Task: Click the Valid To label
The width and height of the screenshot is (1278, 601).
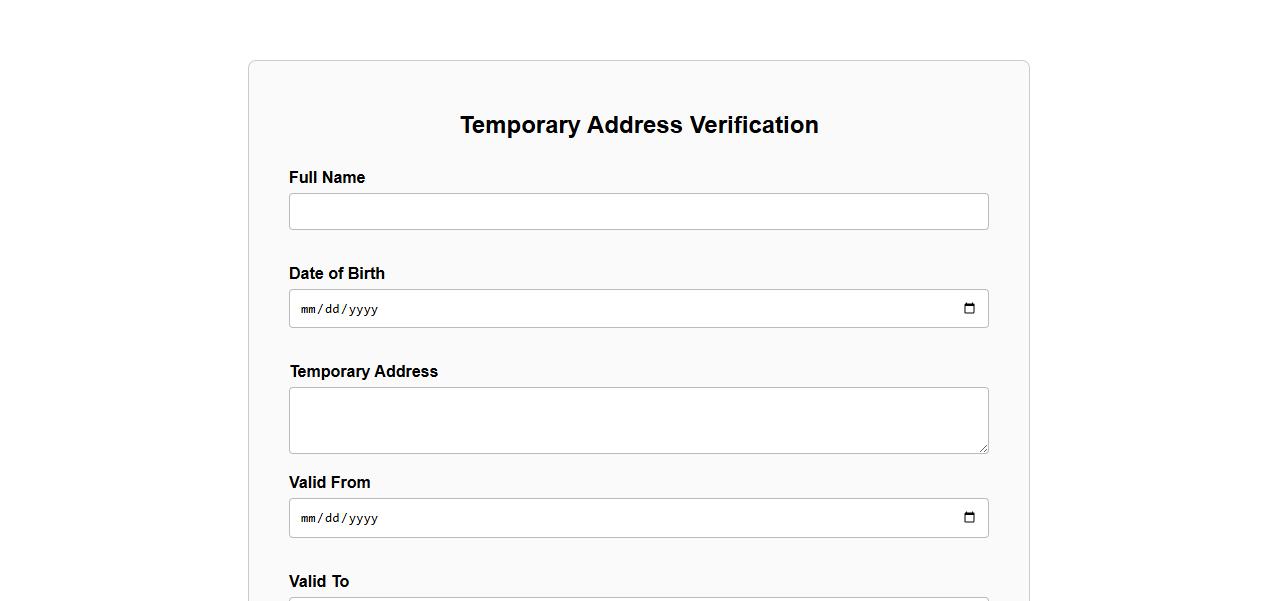Action: 319,582
